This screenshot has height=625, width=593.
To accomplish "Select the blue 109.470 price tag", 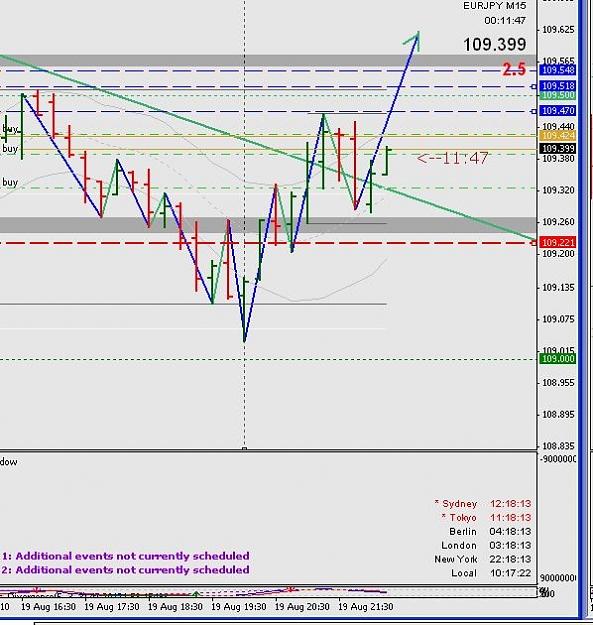I will click(x=558, y=110).
